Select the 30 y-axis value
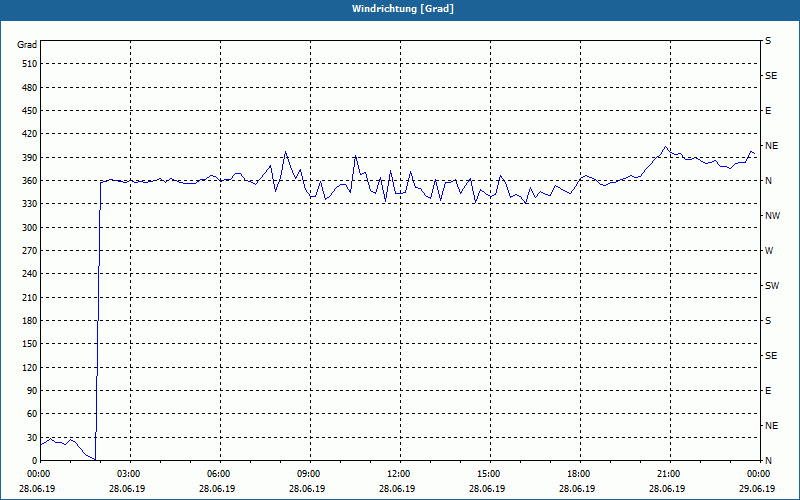Image resolution: width=800 pixels, height=500 pixels. (32, 437)
